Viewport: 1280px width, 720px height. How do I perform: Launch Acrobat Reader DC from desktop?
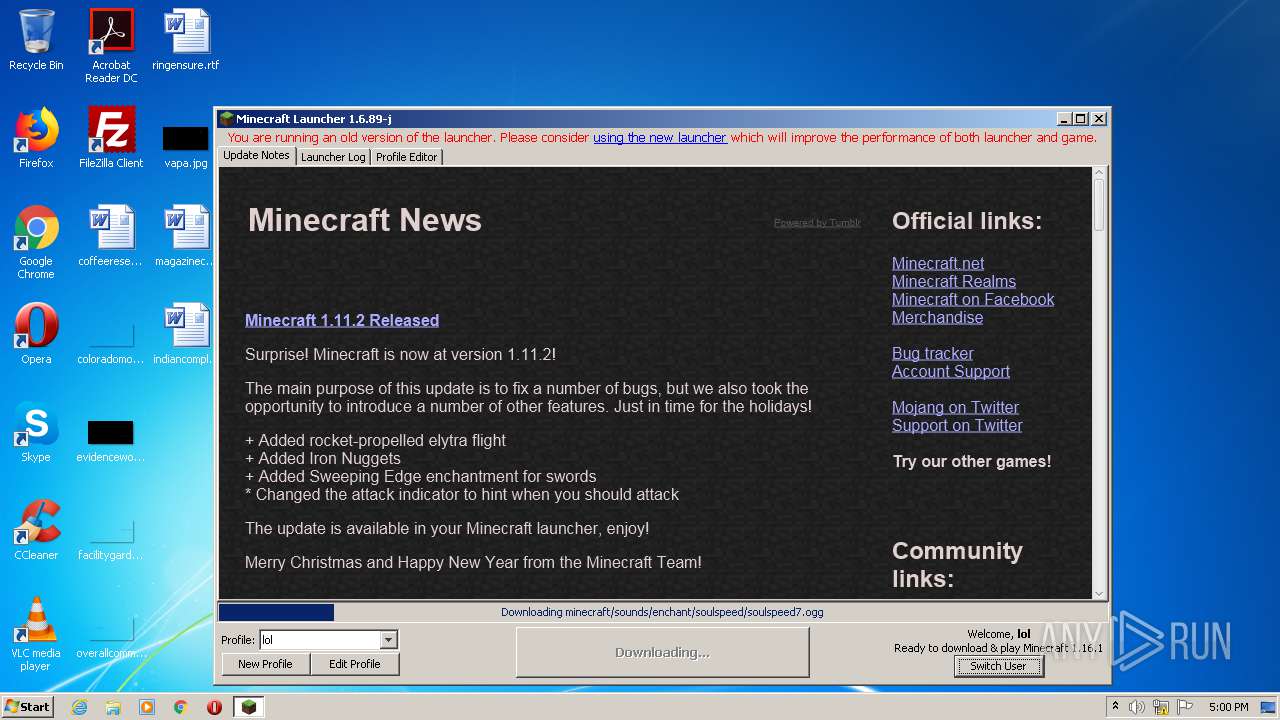click(x=111, y=46)
